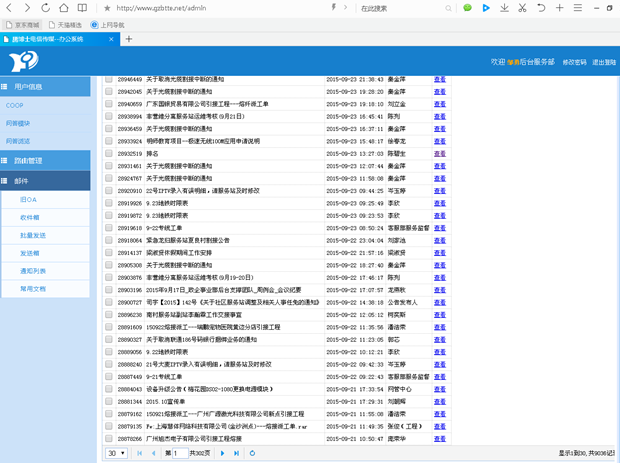This screenshot has width=620, height=463.
Task: Jump to the last page of mail list
Action: [236, 453]
